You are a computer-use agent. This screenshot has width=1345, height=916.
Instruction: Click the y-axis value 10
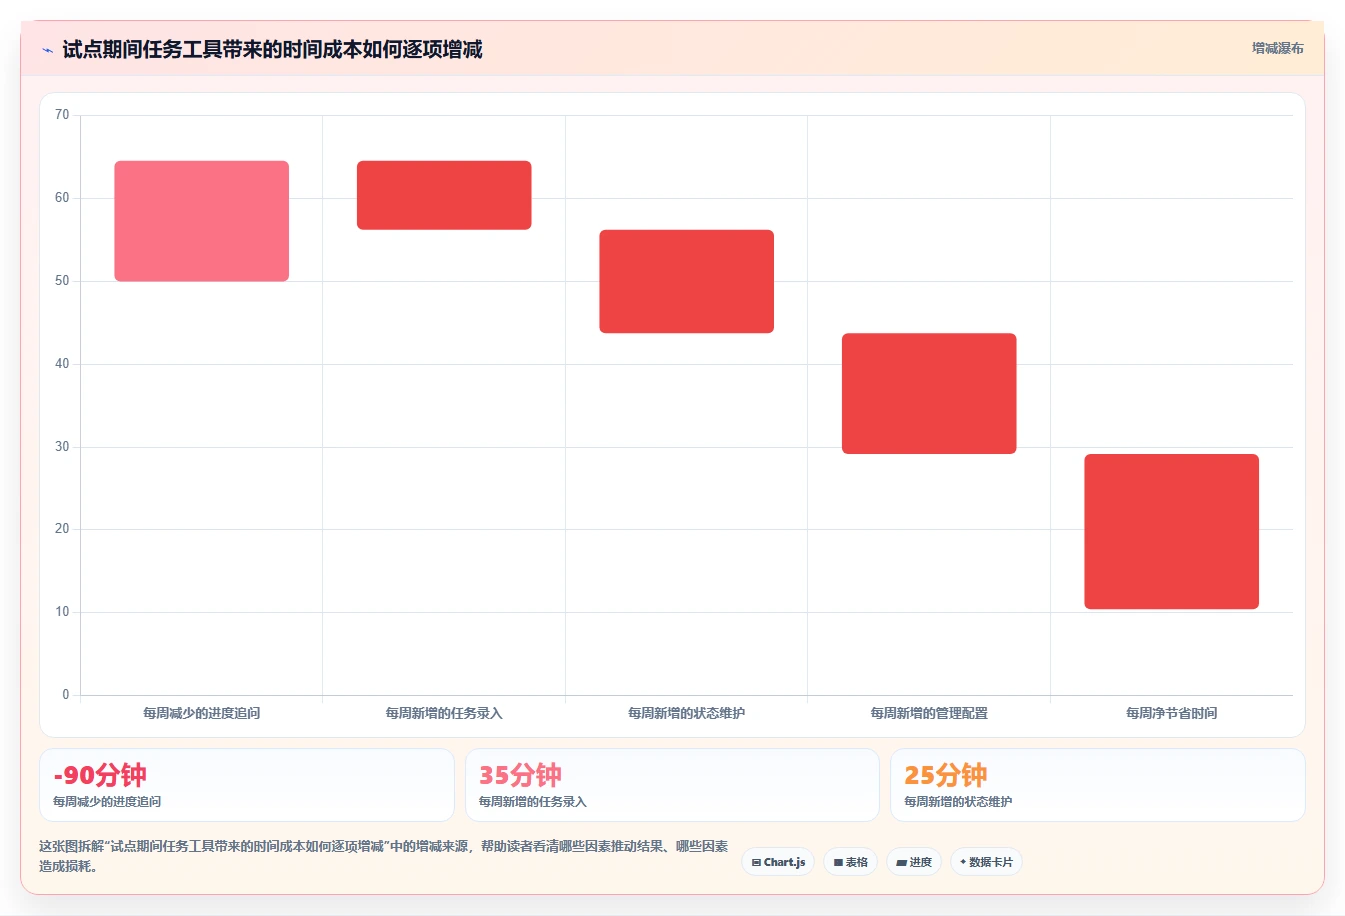coord(62,612)
